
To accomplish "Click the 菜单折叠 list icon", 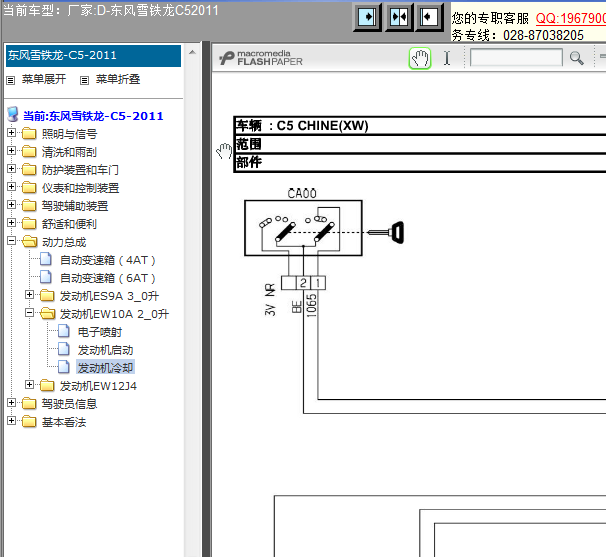I will pyautogui.click(x=84, y=80).
